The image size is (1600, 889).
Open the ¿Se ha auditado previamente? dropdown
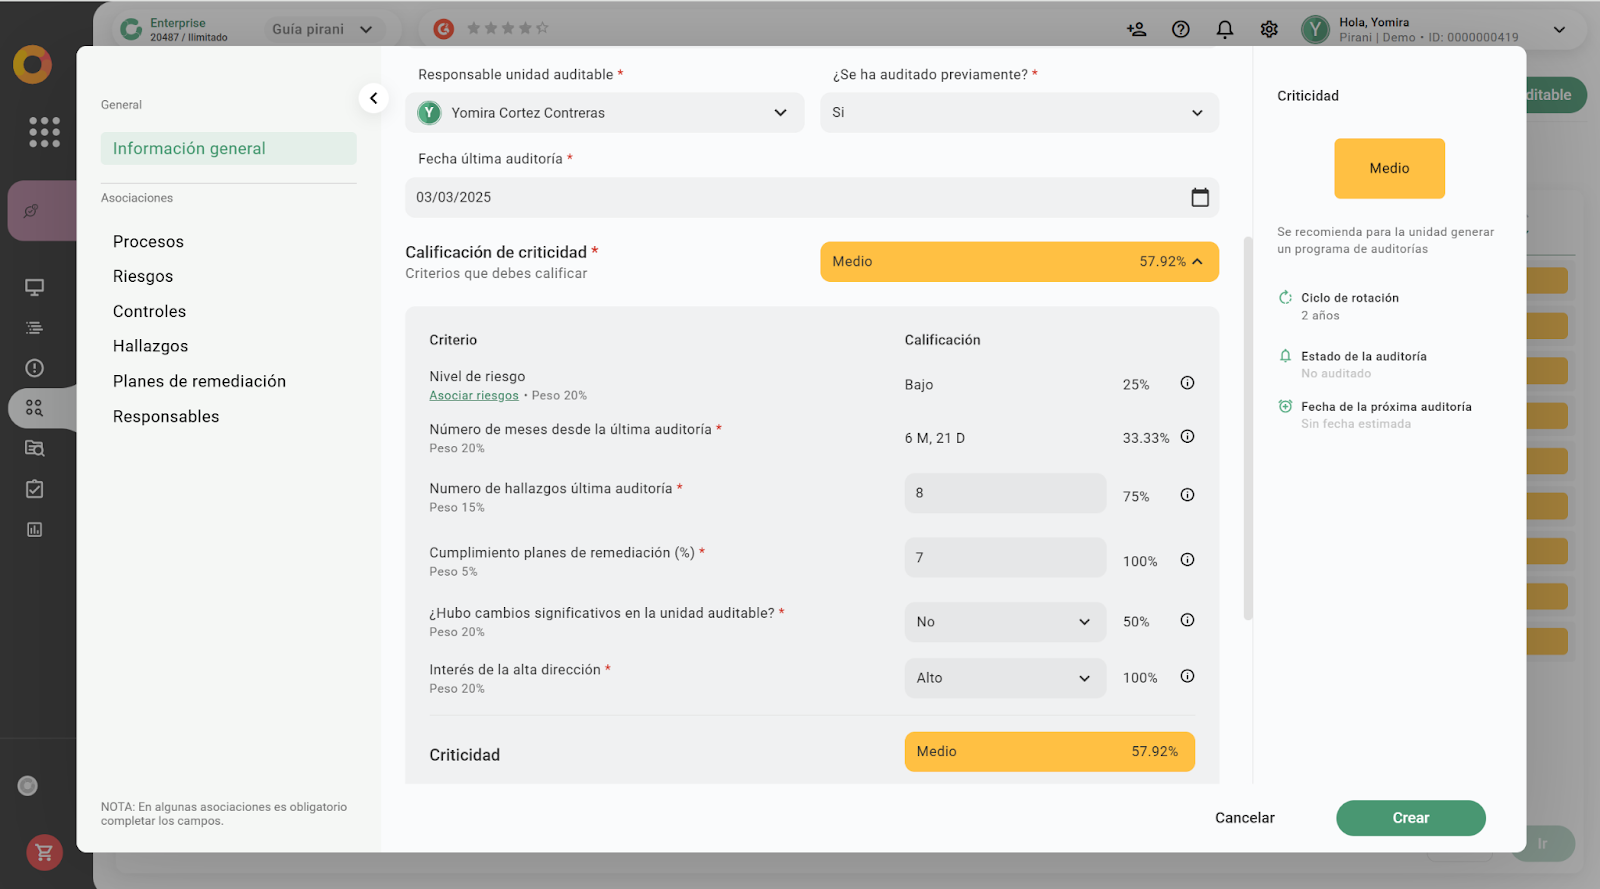click(x=1019, y=113)
